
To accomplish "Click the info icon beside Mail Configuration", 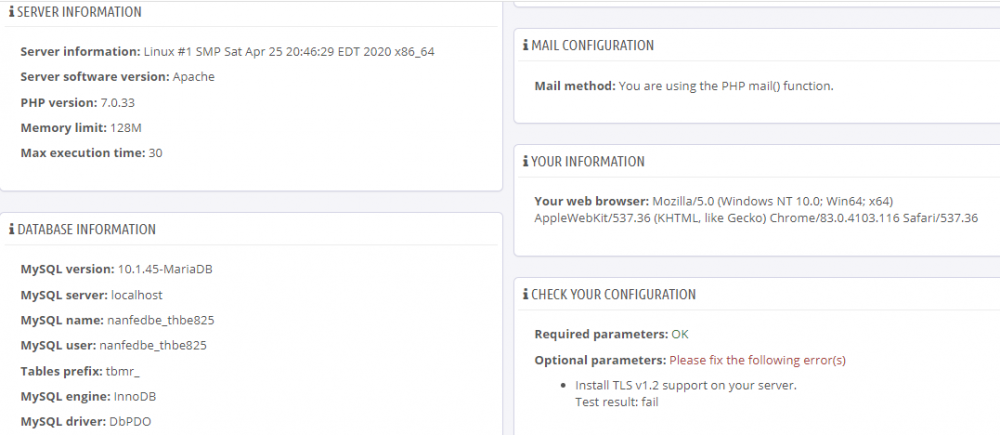I will click(x=526, y=45).
